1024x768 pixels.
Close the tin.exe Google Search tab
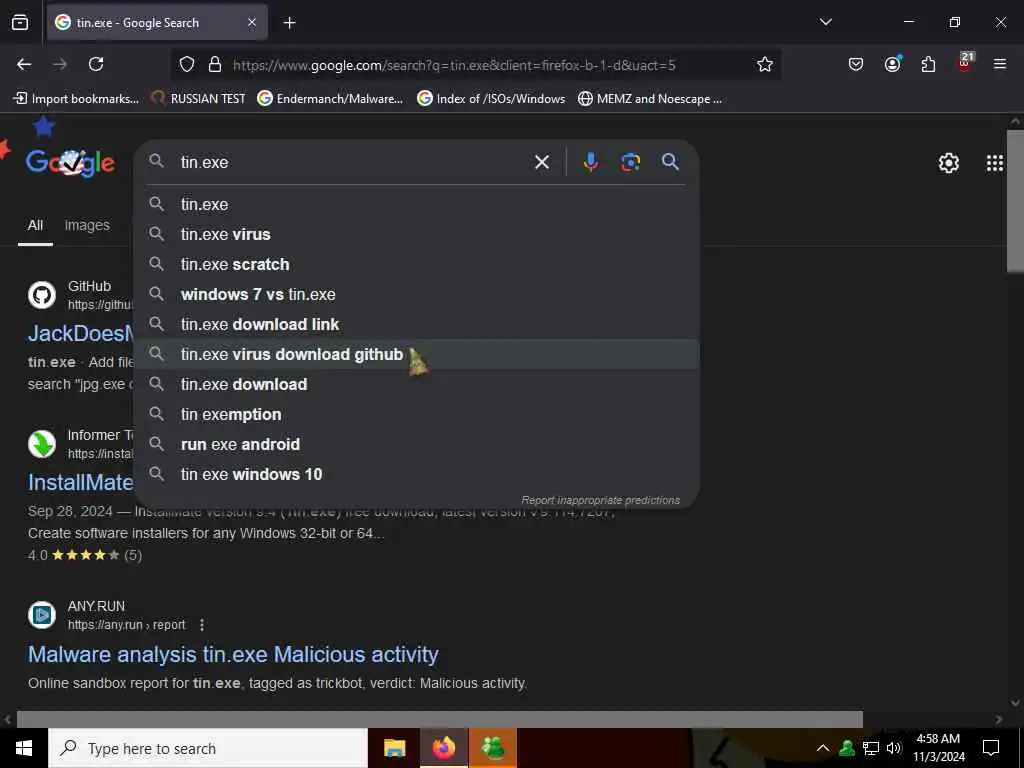252,22
